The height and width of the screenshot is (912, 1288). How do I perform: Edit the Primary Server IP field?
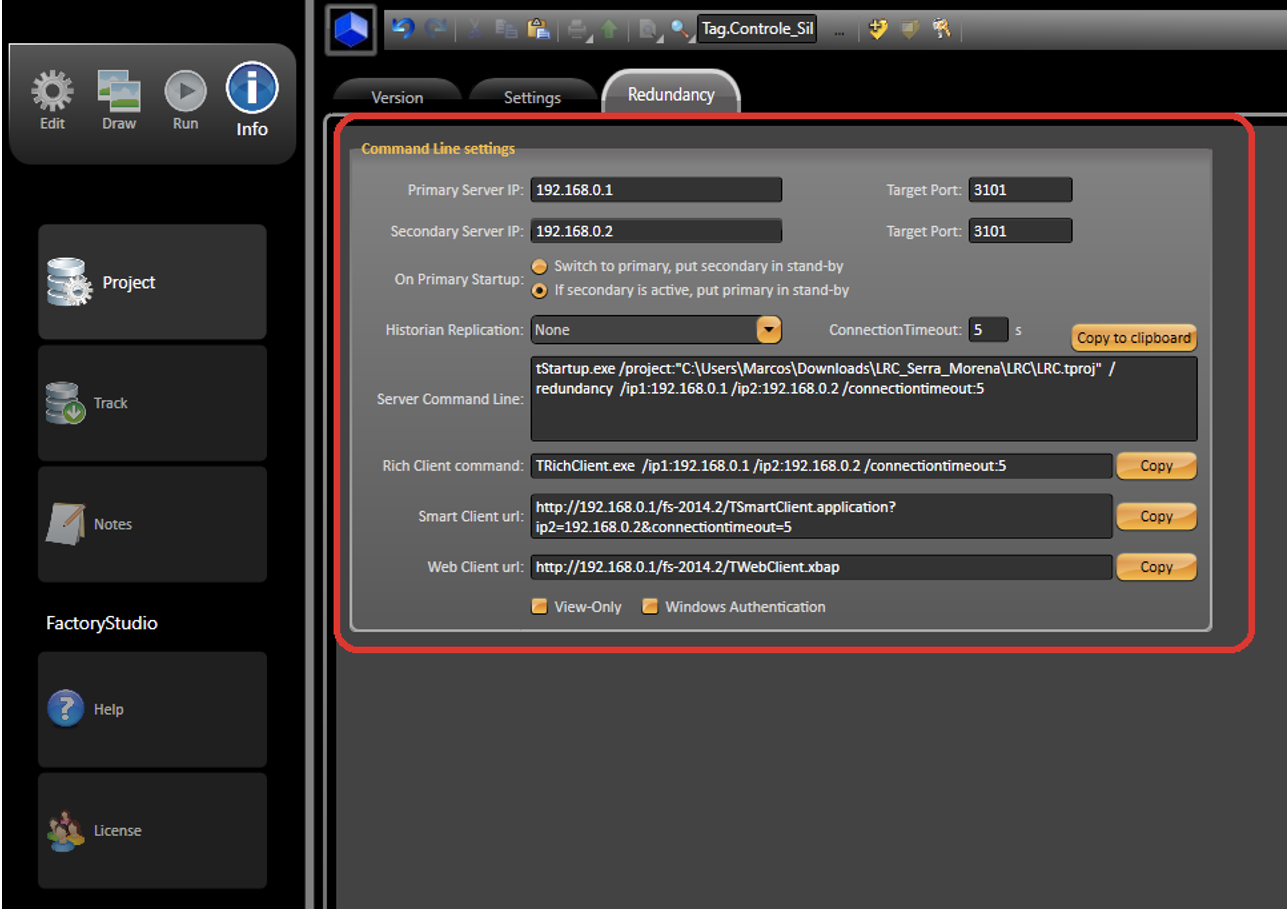click(x=656, y=190)
